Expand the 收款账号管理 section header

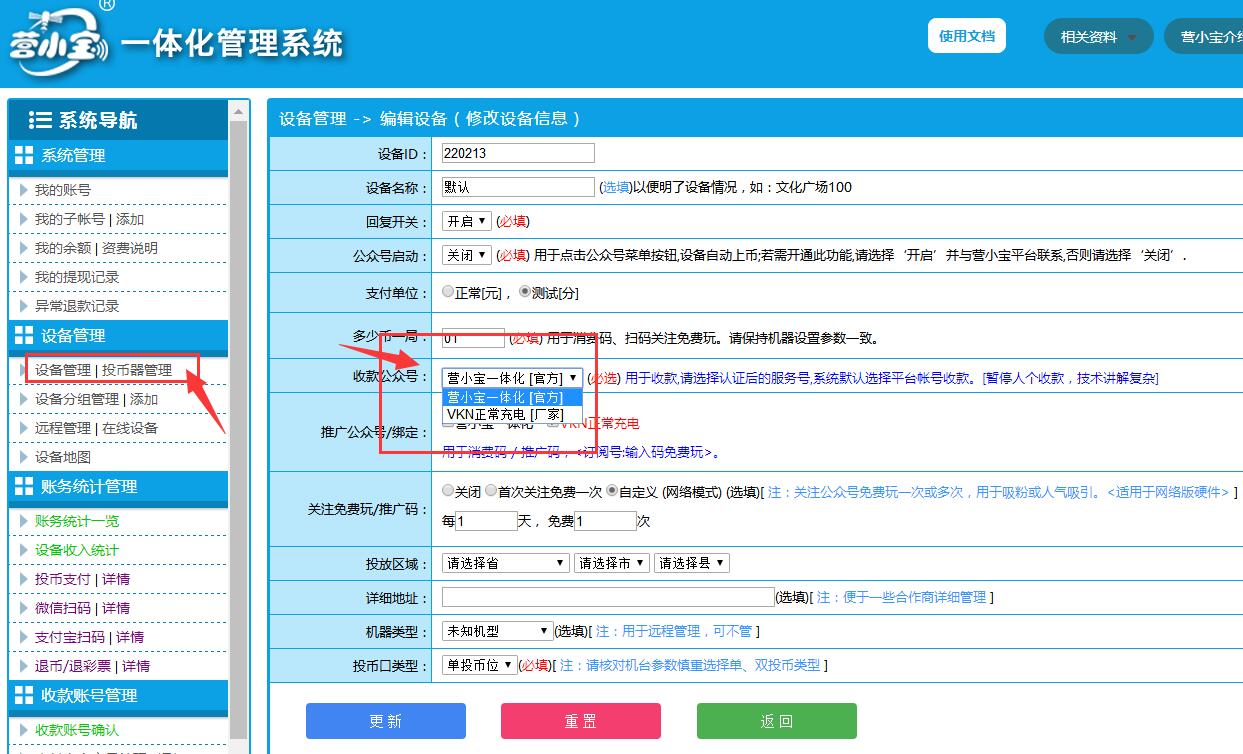118,695
